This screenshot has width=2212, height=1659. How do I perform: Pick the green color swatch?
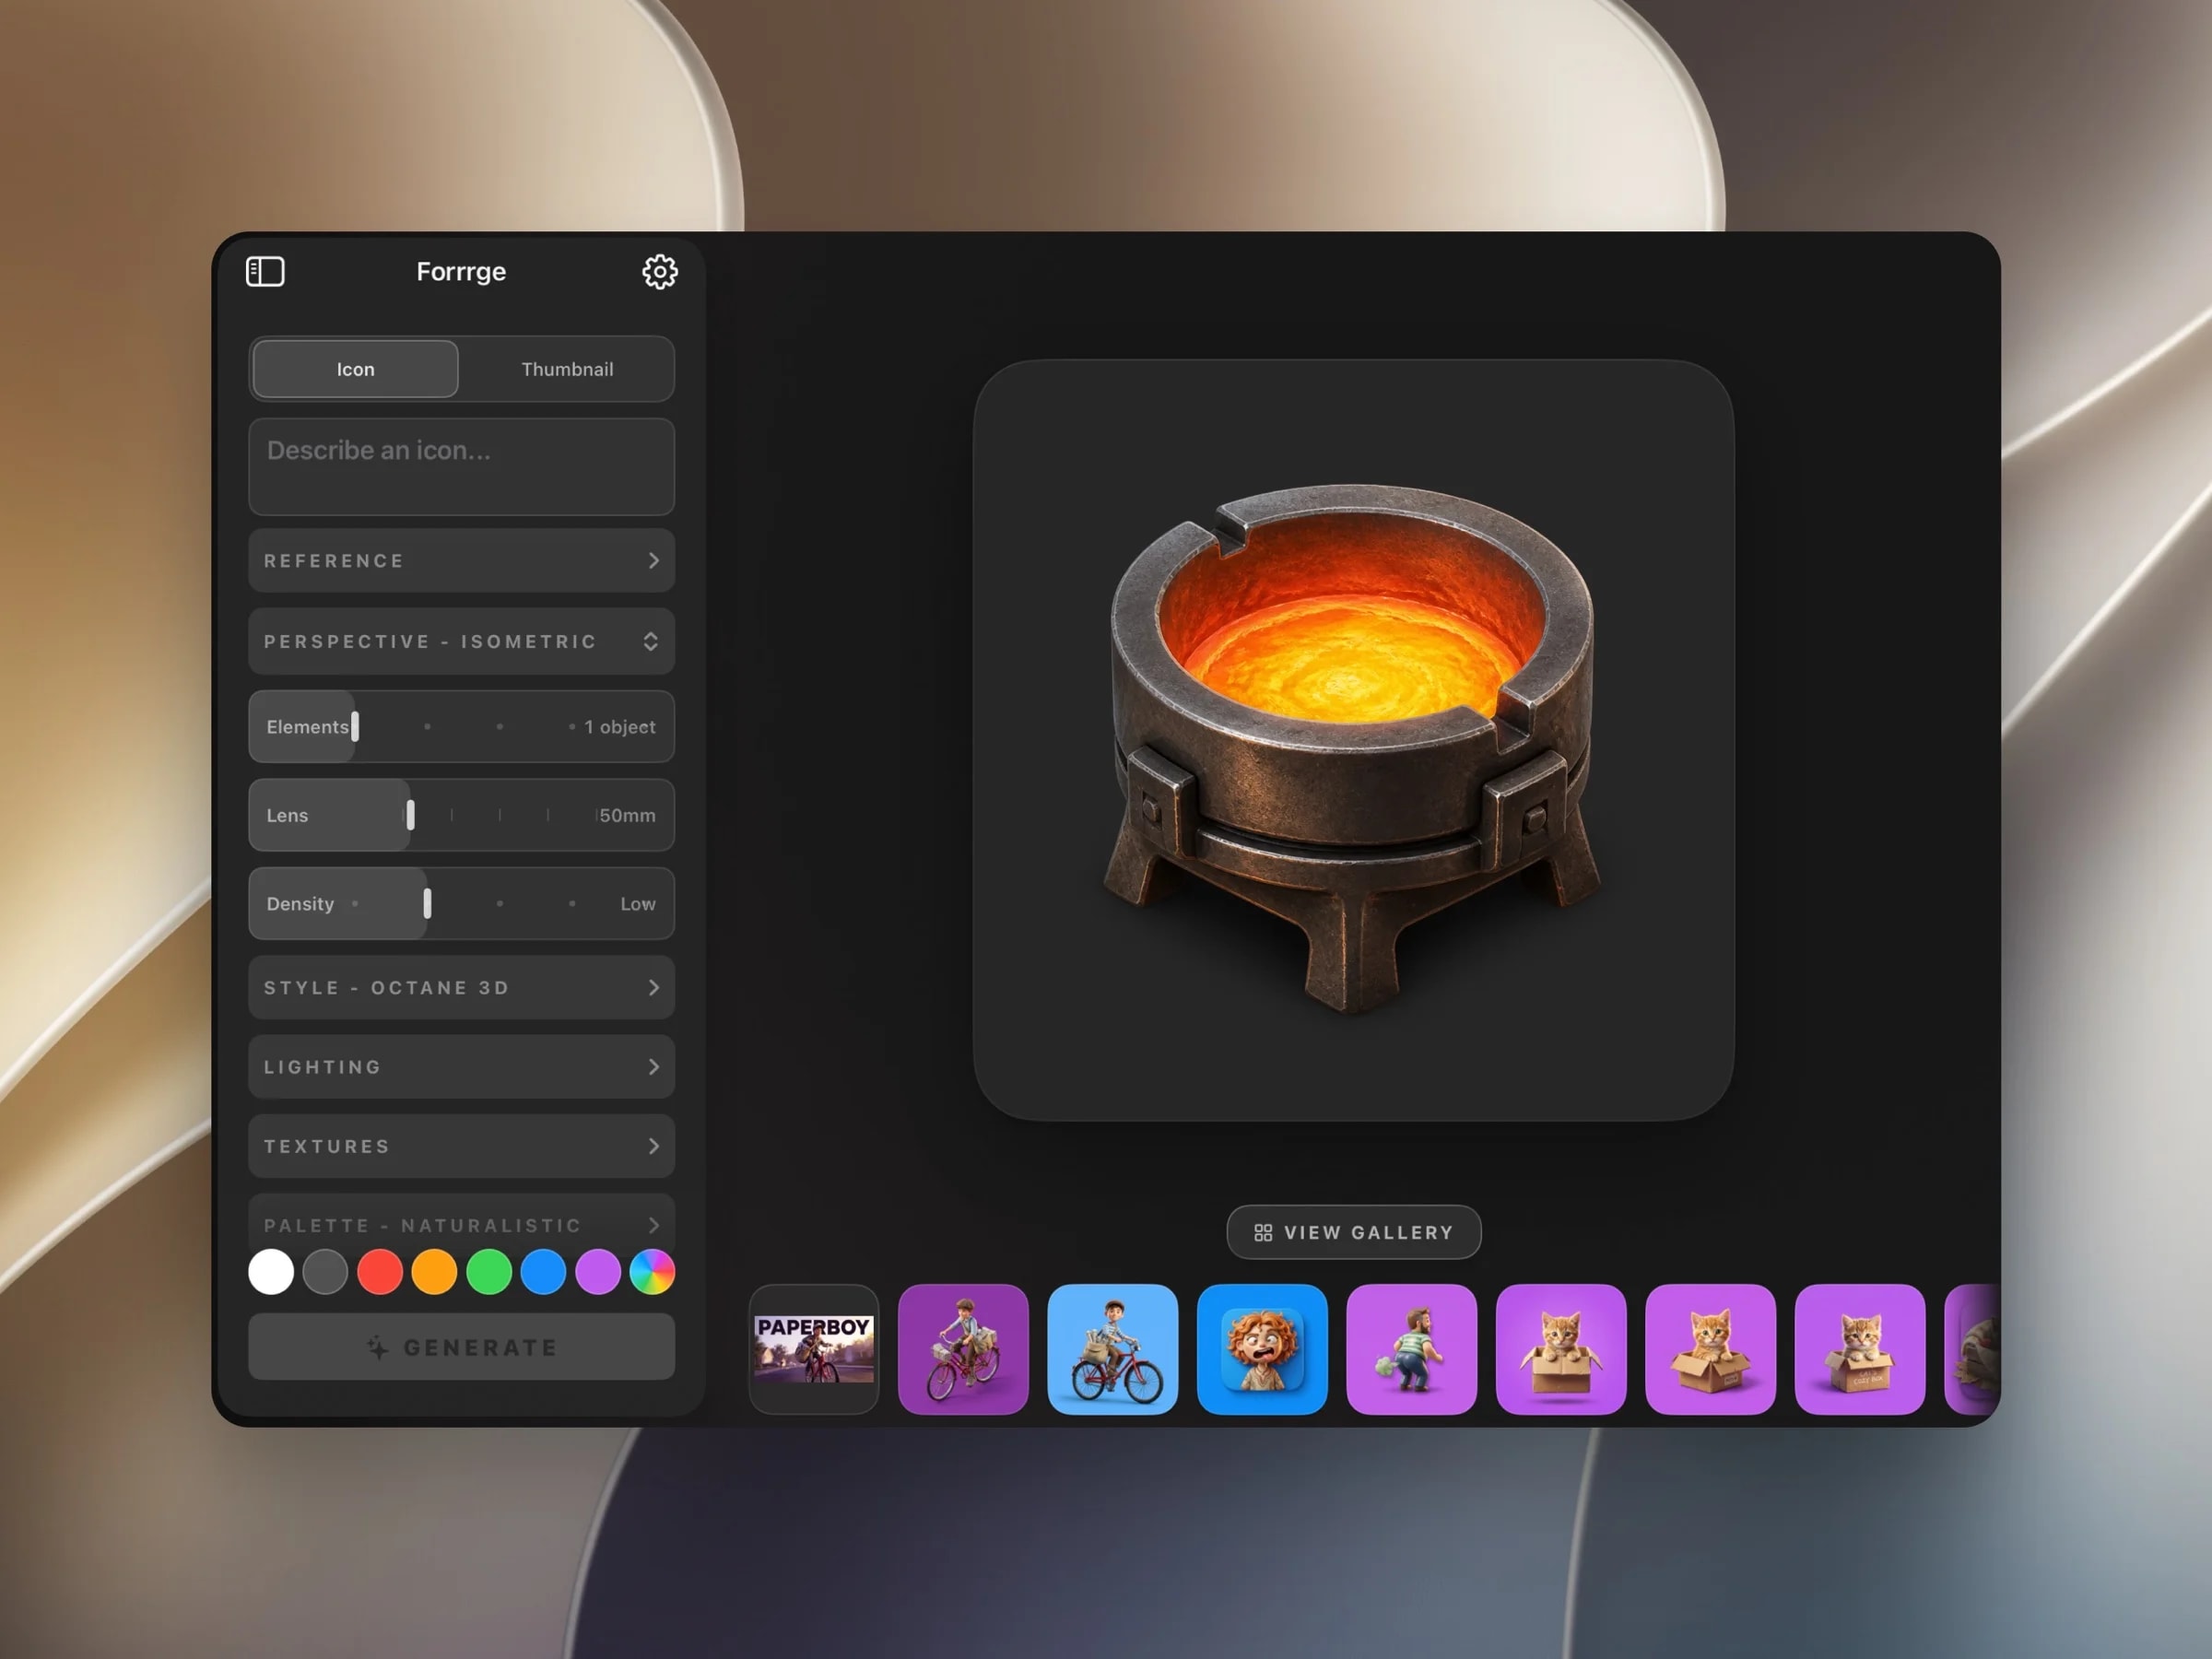click(489, 1272)
